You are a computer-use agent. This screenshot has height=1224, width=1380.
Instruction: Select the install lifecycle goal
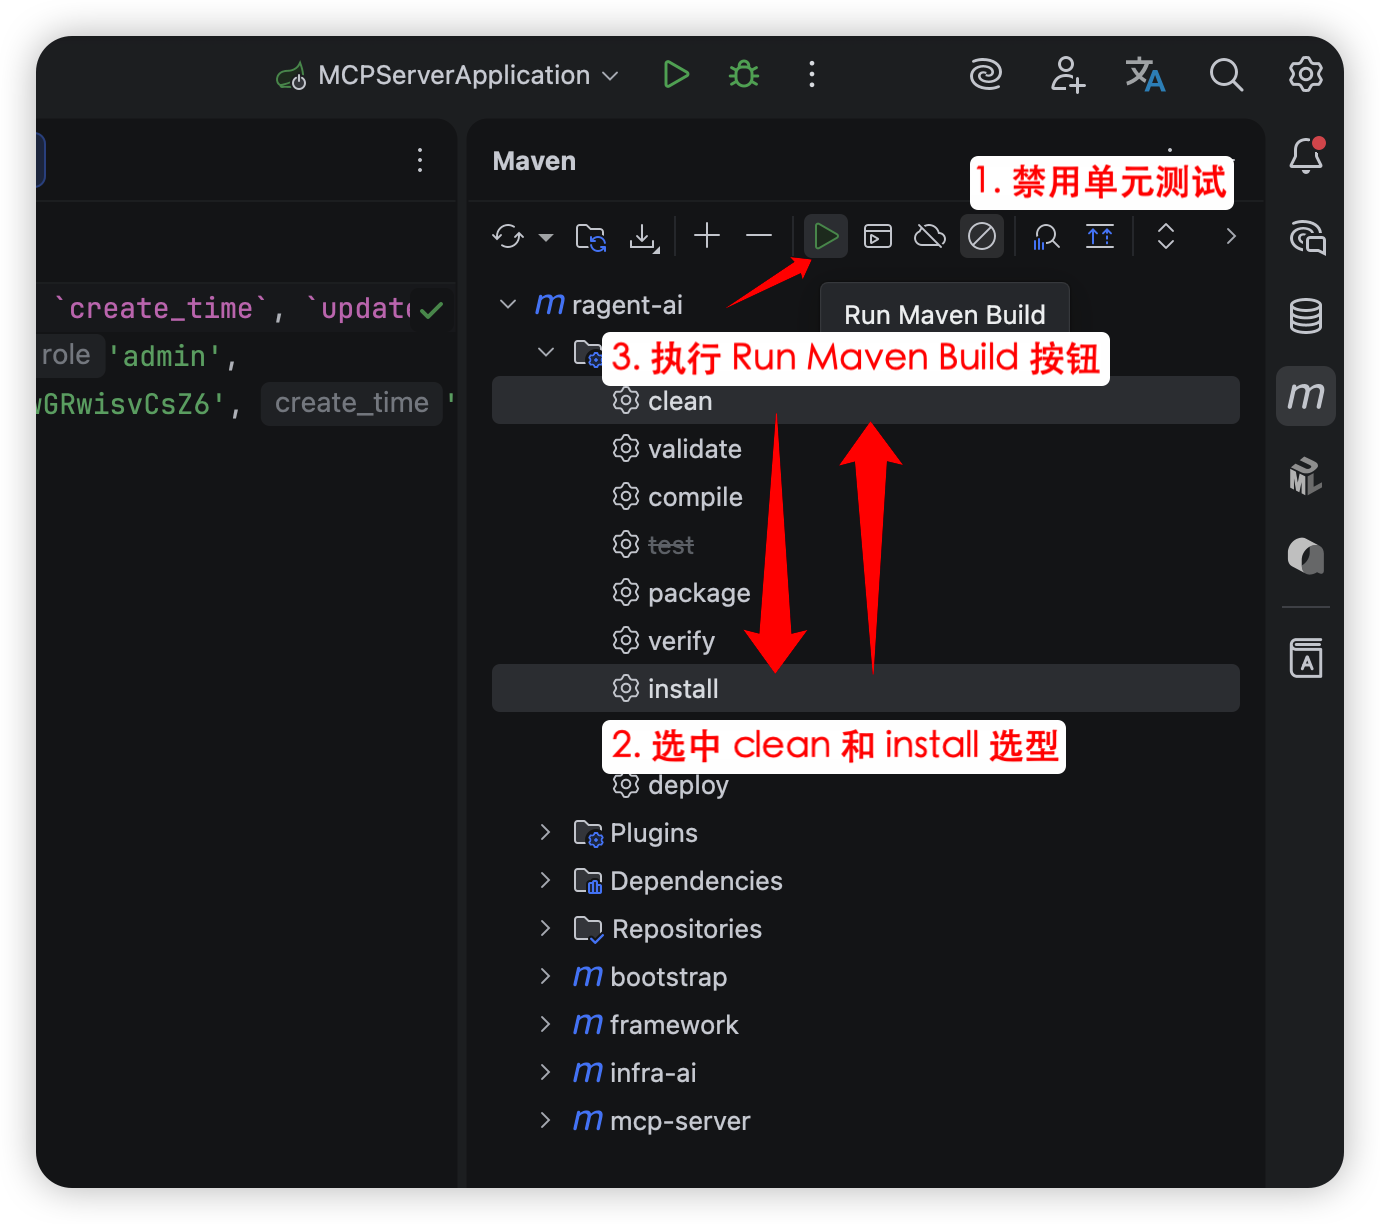[x=682, y=689]
